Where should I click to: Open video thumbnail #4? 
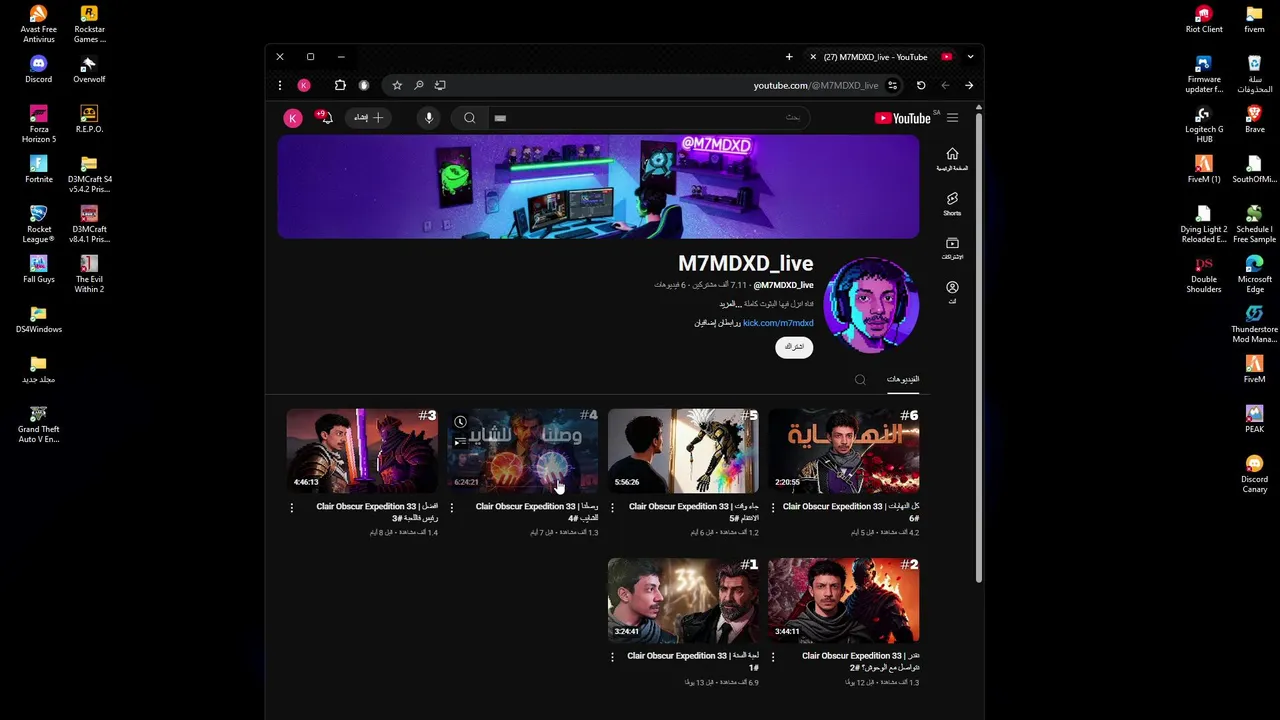click(x=522, y=450)
